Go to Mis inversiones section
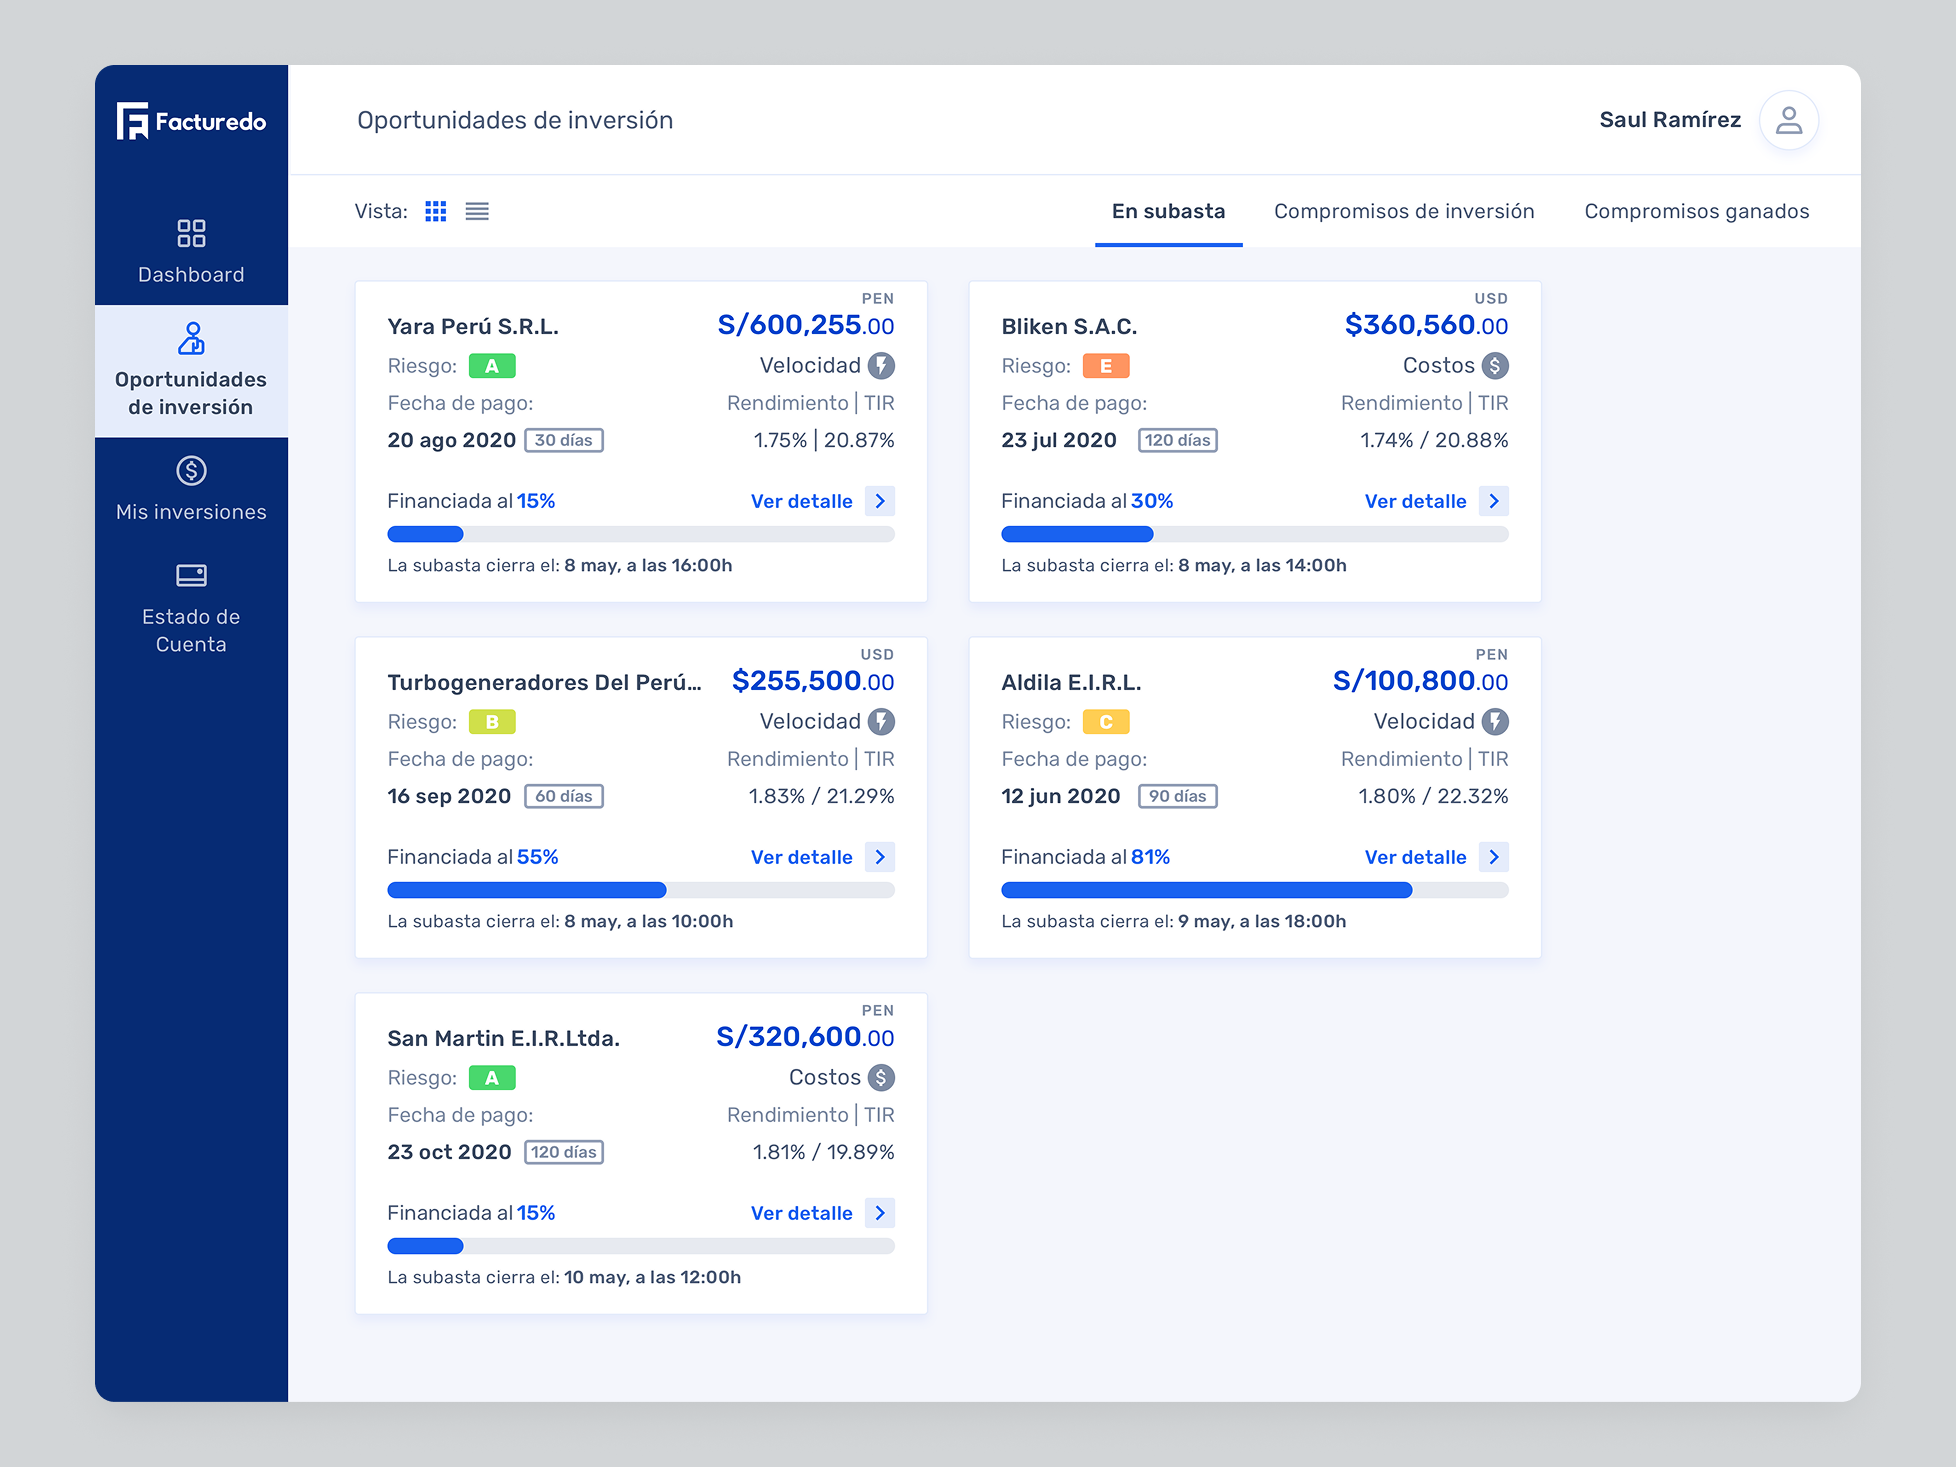Viewport: 1956px width, 1467px height. click(191, 490)
